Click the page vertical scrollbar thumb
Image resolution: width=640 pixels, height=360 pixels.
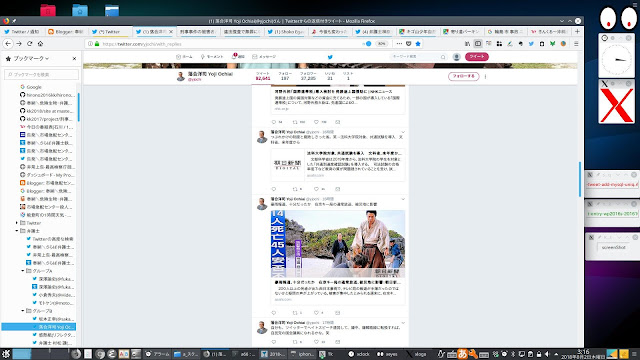[x=580, y=179]
